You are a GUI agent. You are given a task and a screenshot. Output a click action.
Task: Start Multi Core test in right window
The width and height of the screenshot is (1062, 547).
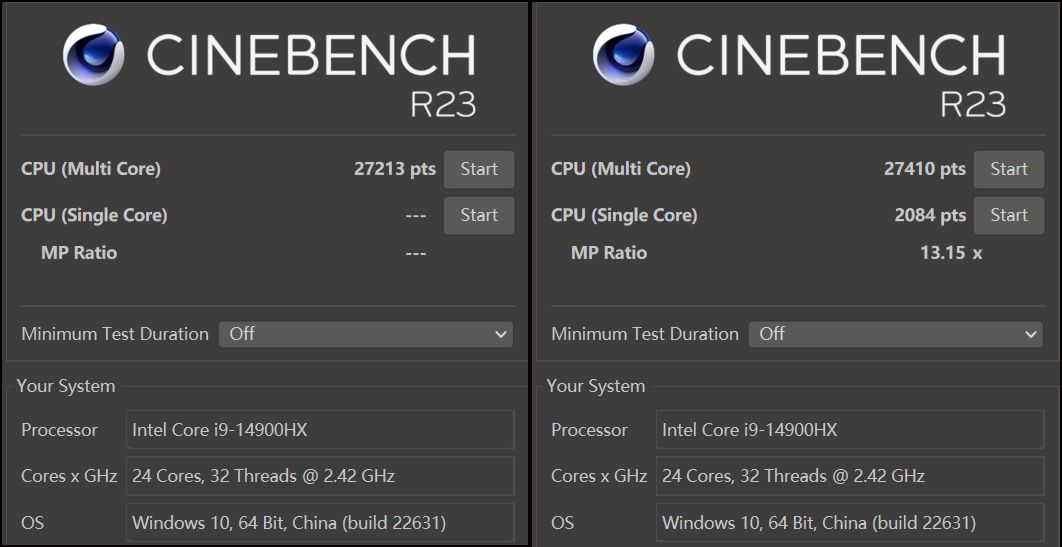pyautogui.click(x=1008, y=169)
